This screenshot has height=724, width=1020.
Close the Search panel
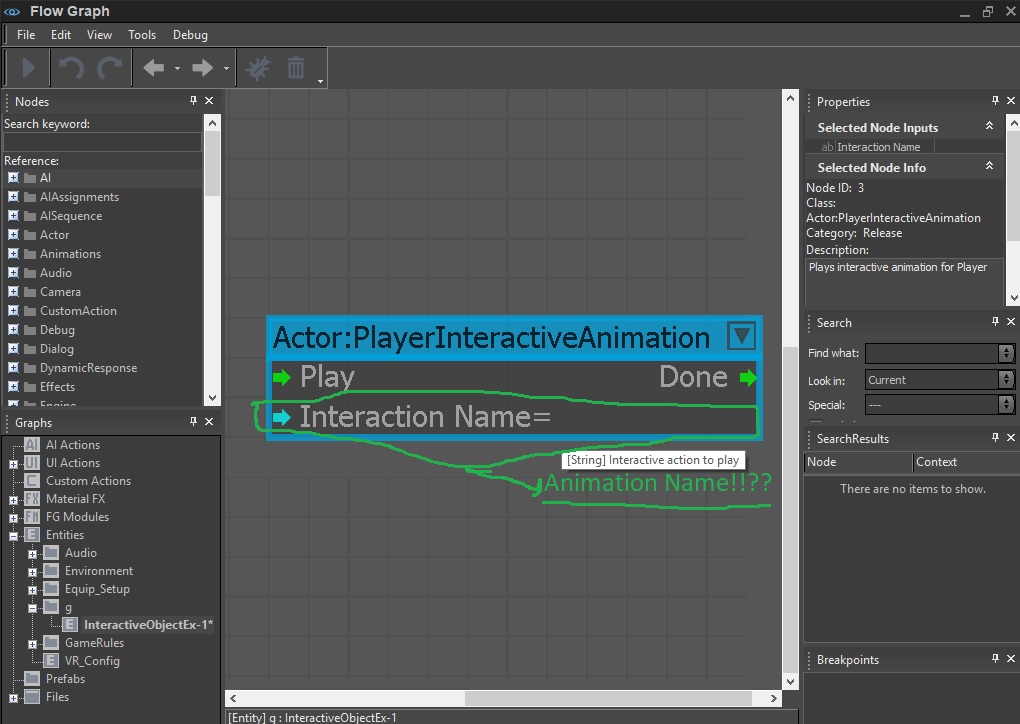1011,321
